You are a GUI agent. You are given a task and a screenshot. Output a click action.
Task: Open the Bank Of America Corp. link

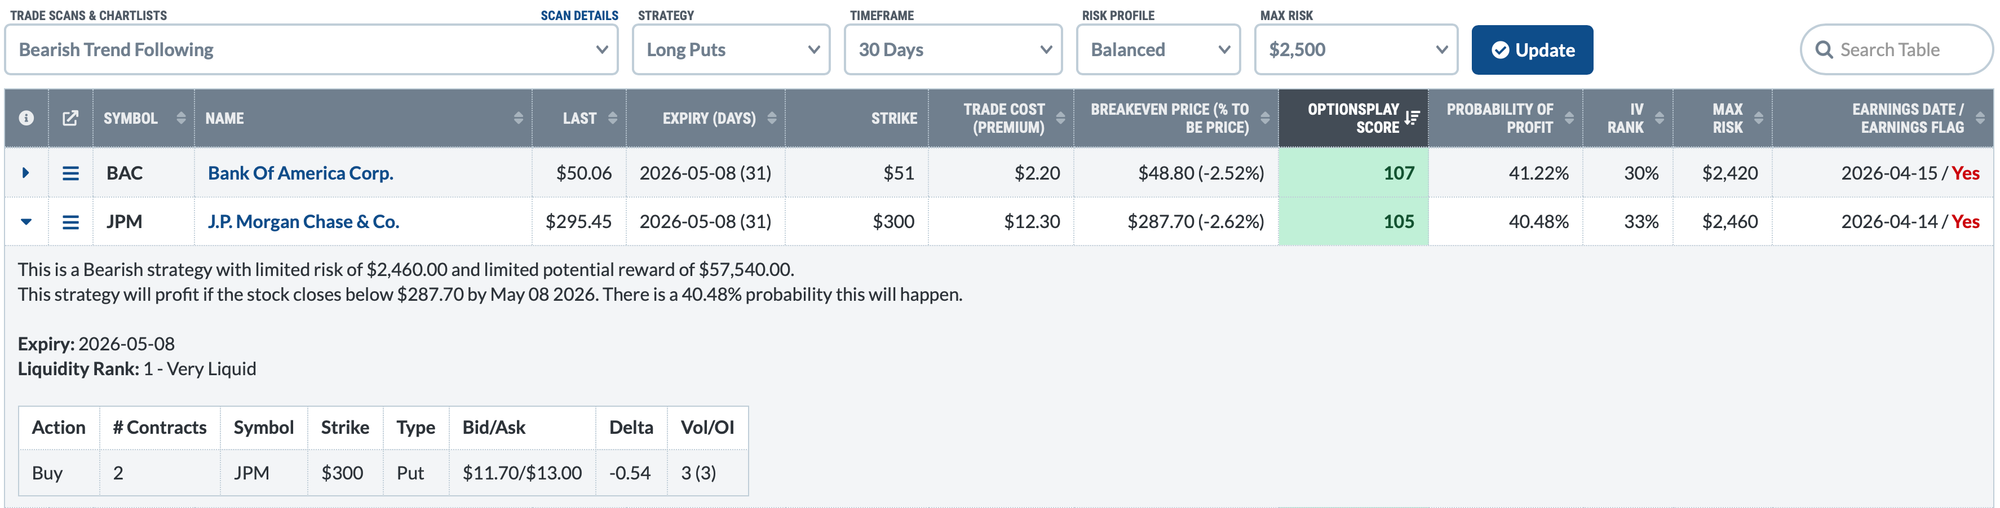300,173
